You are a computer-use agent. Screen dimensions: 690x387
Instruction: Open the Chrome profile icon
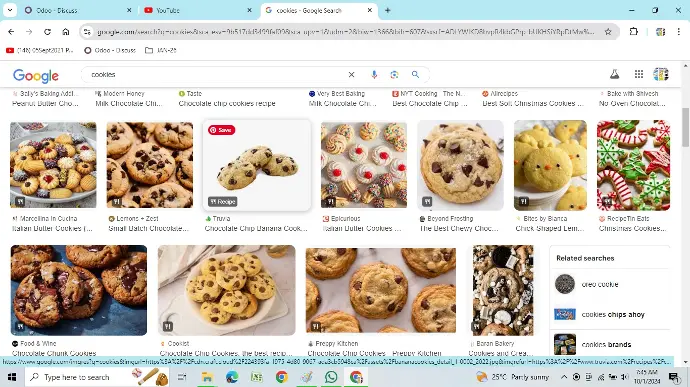point(660,32)
